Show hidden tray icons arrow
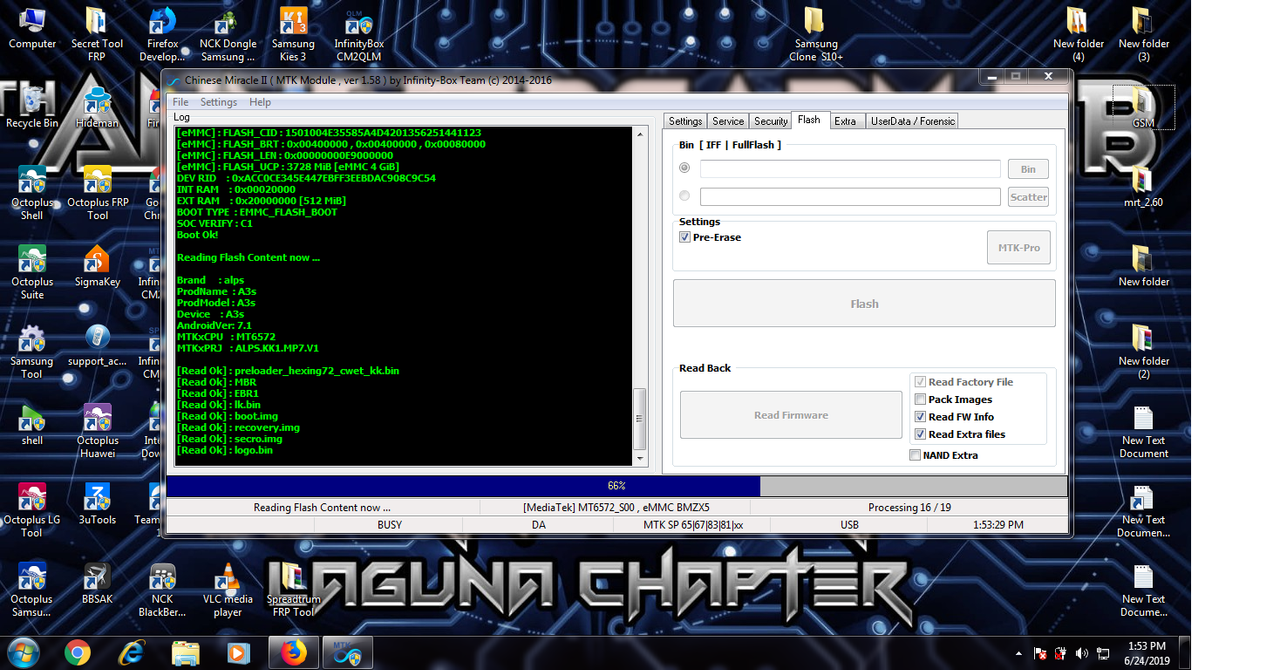 pyautogui.click(x=1019, y=653)
